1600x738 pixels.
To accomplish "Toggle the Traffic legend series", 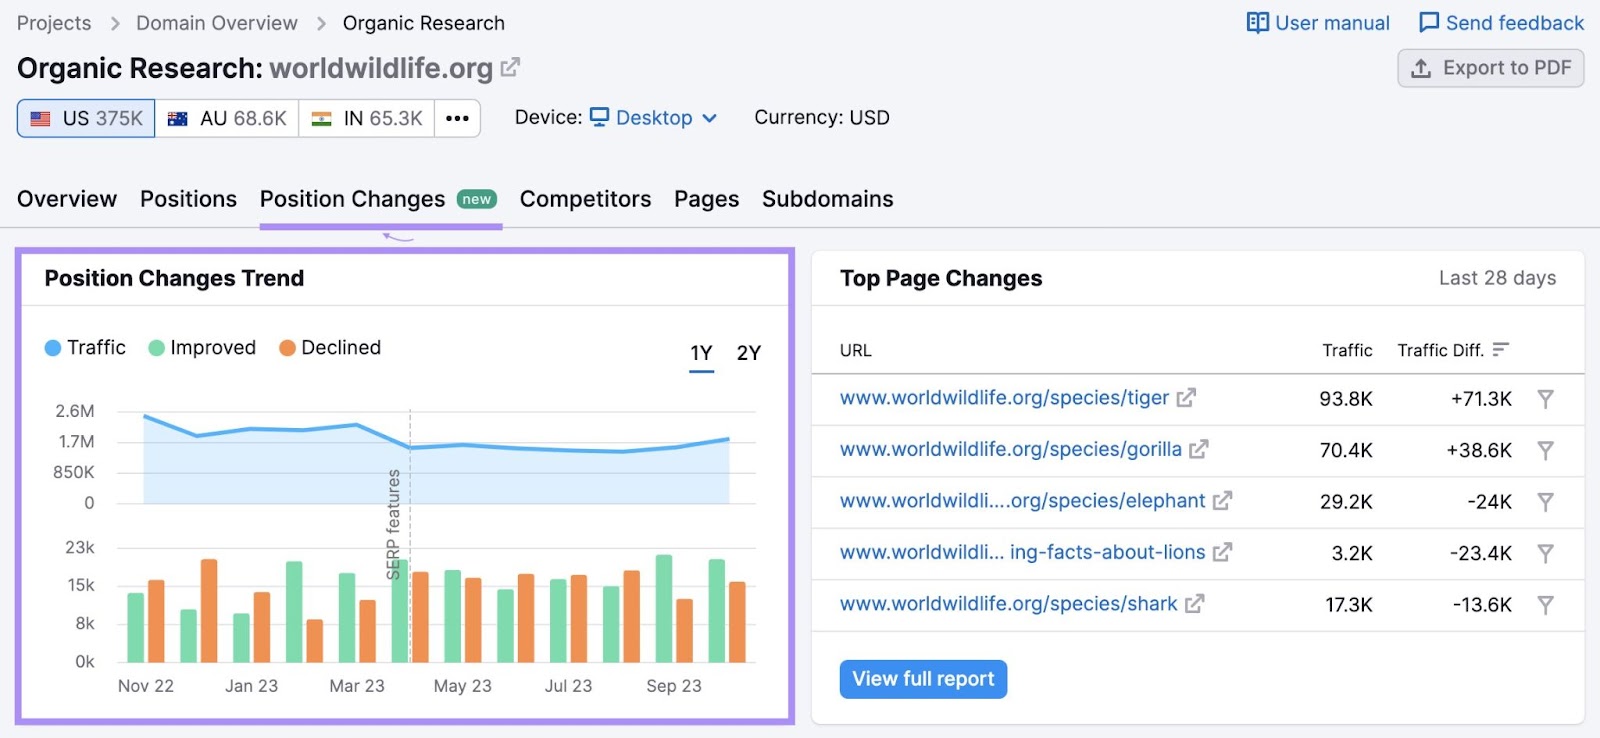I will coord(85,347).
